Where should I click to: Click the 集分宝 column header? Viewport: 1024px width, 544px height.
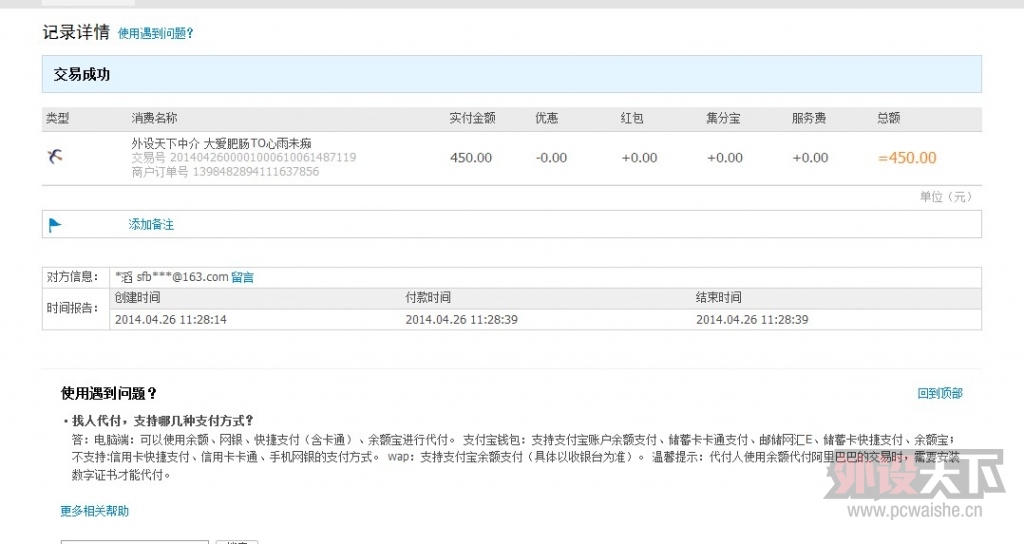(x=723, y=118)
